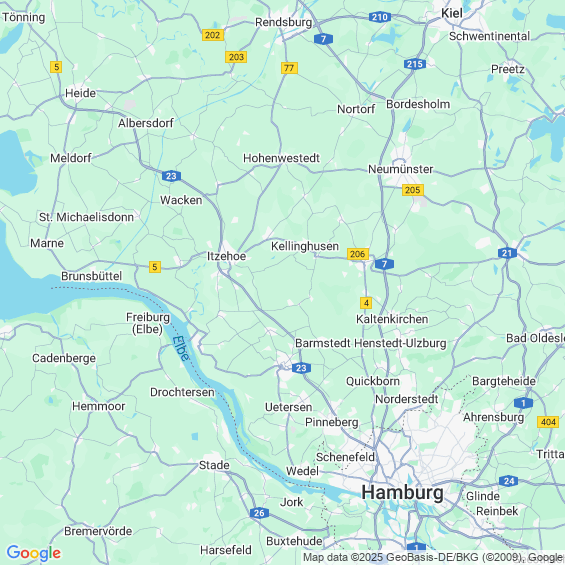Click the yellow 77 road shield
The height and width of the screenshot is (565, 565).
point(289,68)
